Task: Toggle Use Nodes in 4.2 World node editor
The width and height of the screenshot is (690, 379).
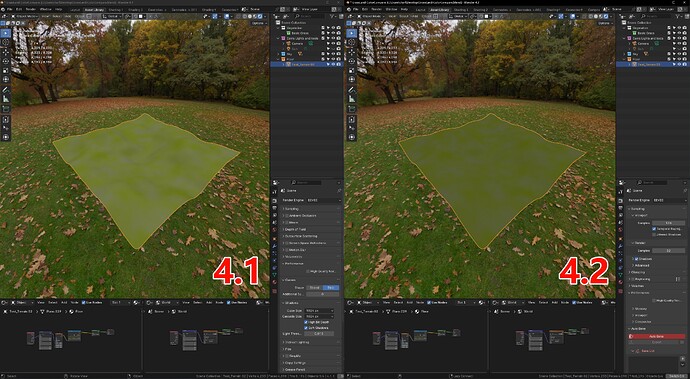Action: [574, 302]
